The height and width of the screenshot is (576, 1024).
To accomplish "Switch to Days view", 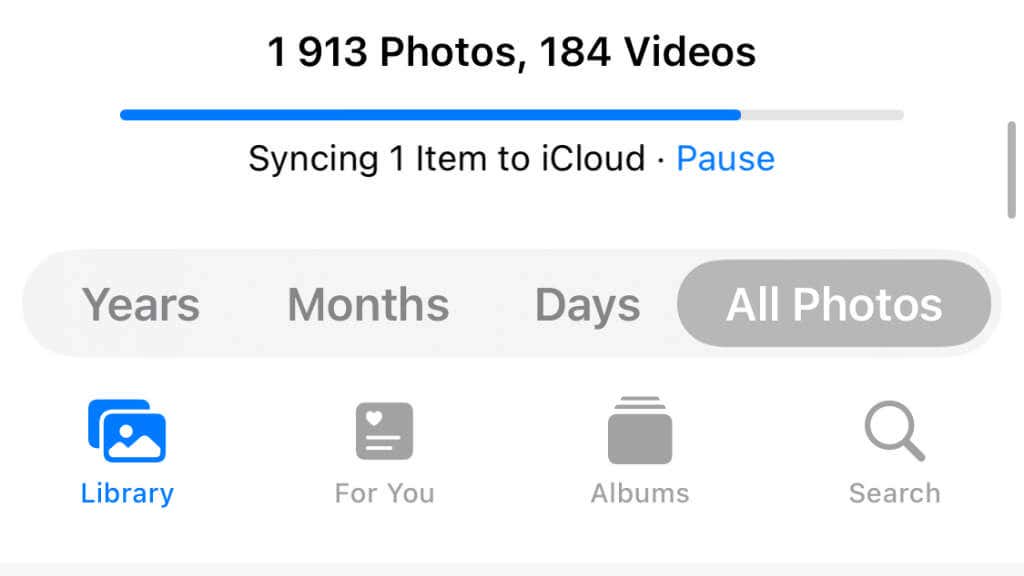I will 587,305.
